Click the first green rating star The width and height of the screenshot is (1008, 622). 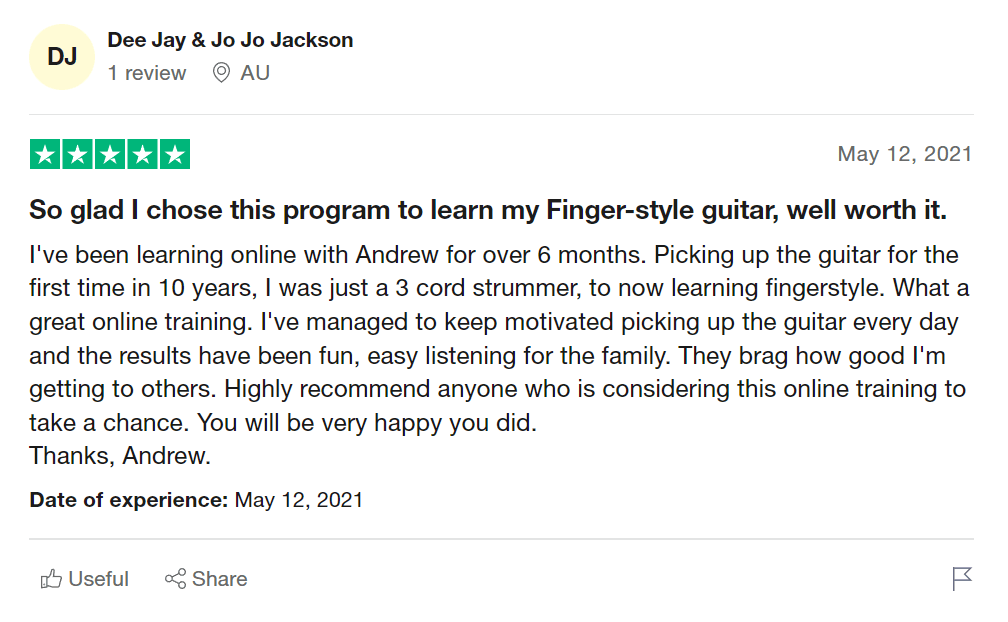pyautogui.click(x=46, y=155)
